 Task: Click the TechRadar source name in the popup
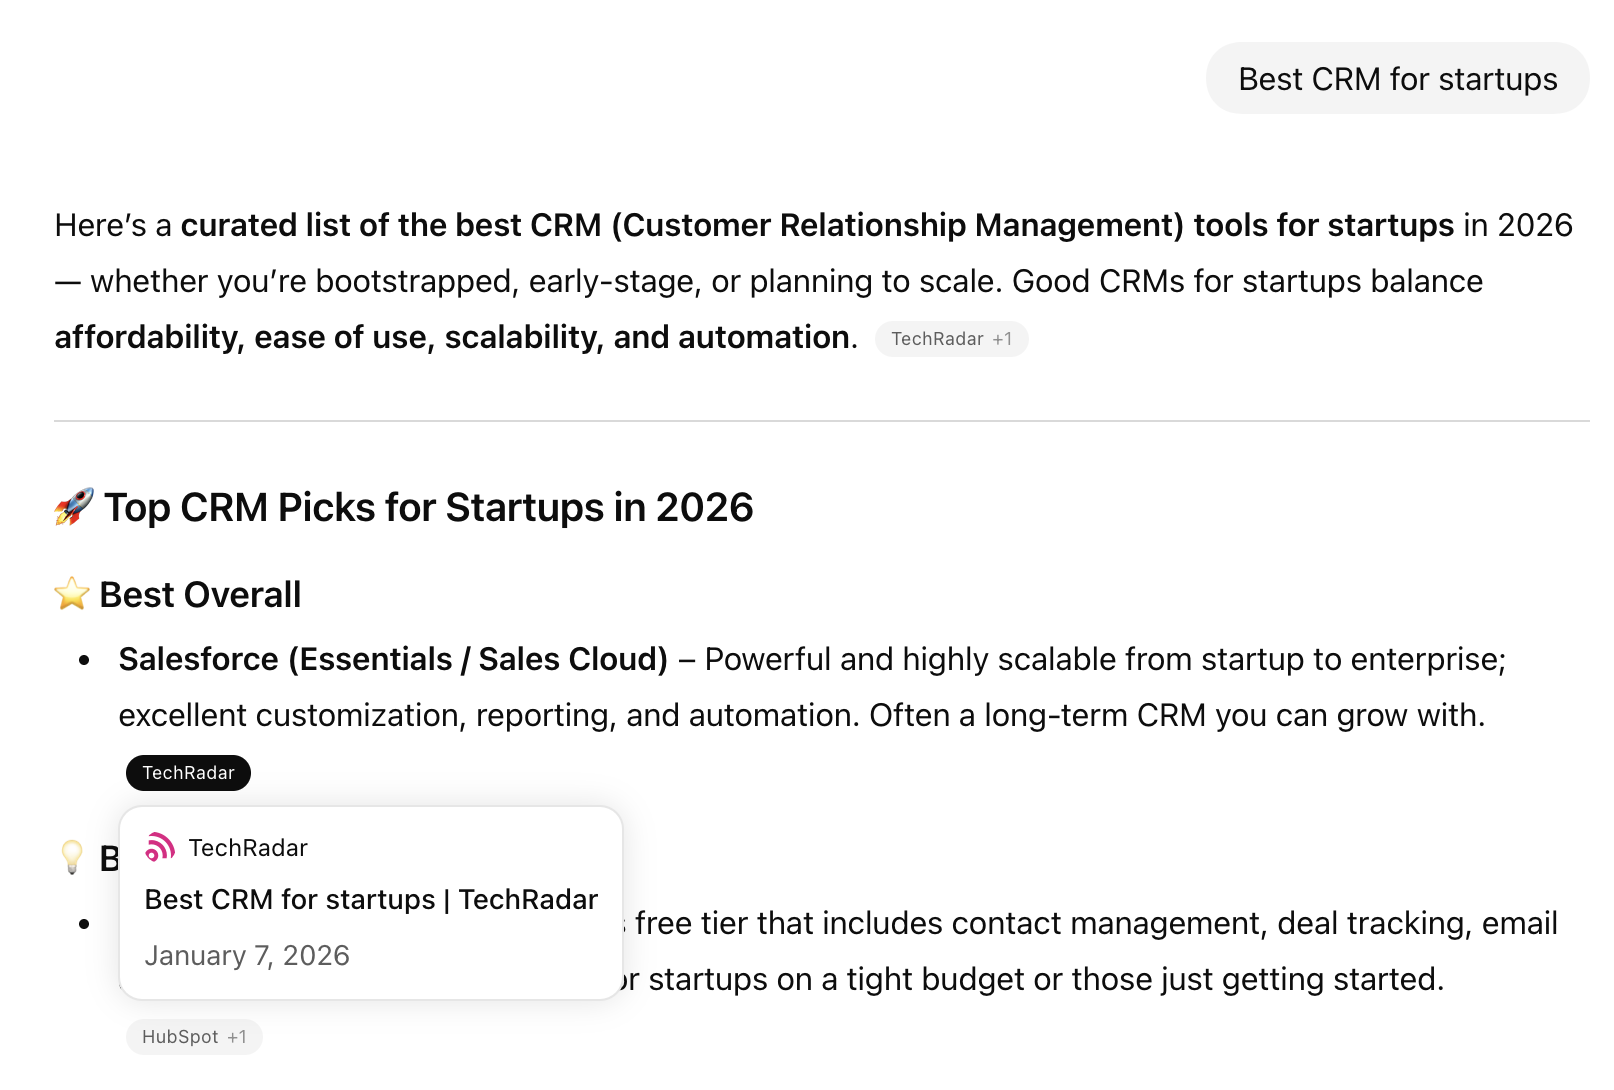point(248,848)
